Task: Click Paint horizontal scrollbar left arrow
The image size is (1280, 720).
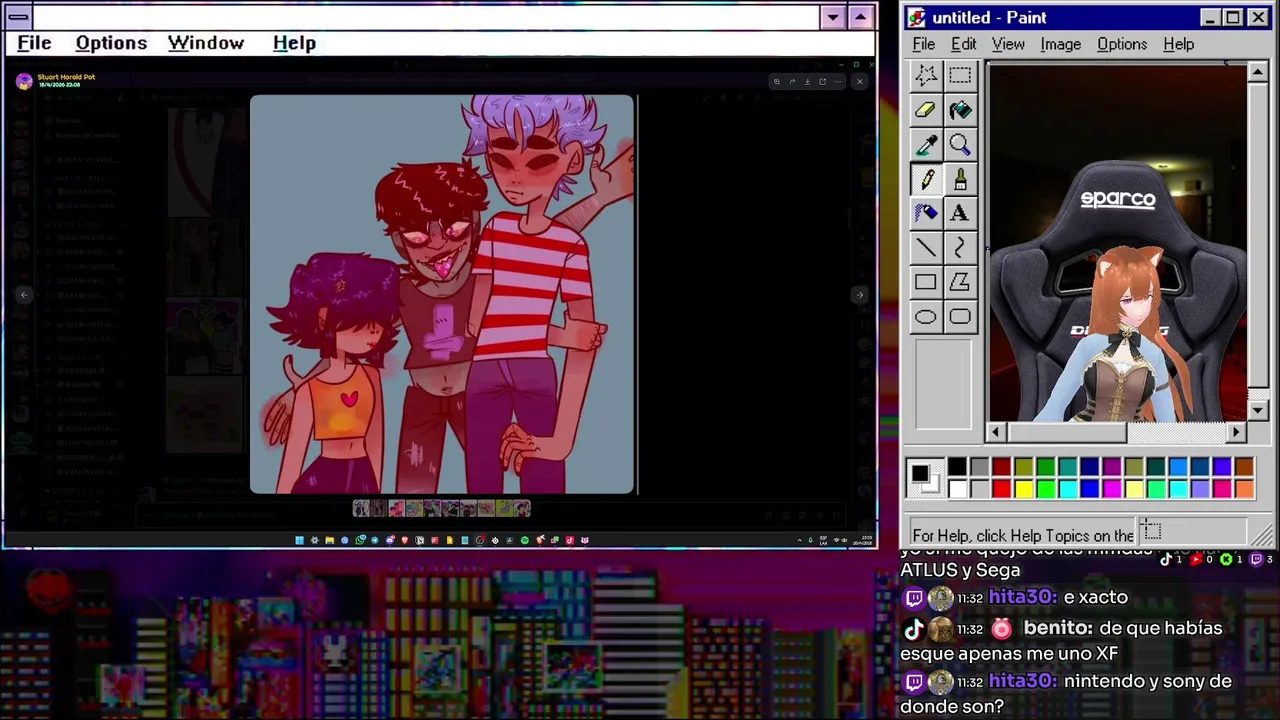Action: coord(995,432)
